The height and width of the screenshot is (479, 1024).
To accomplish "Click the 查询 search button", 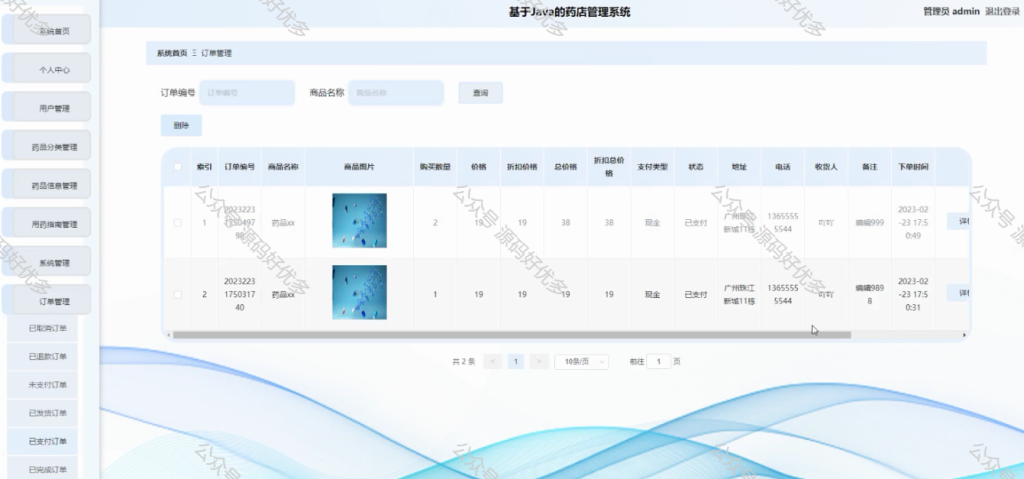I will pos(481,93).
